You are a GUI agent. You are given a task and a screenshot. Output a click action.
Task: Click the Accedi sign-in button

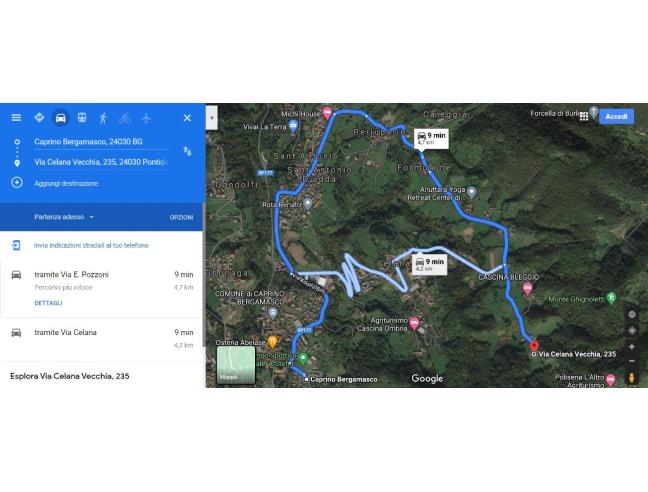pyautogui.click(x=616, y=116)
